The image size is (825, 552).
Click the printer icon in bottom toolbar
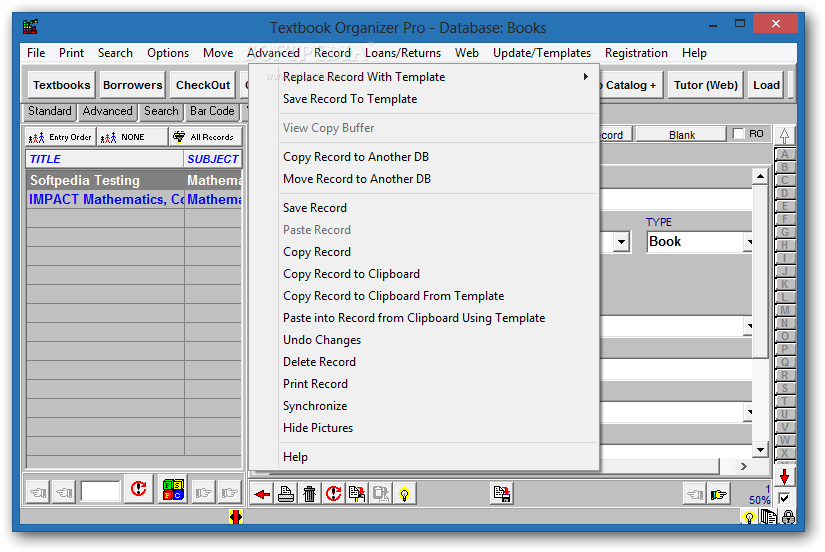tap(286, 494)
